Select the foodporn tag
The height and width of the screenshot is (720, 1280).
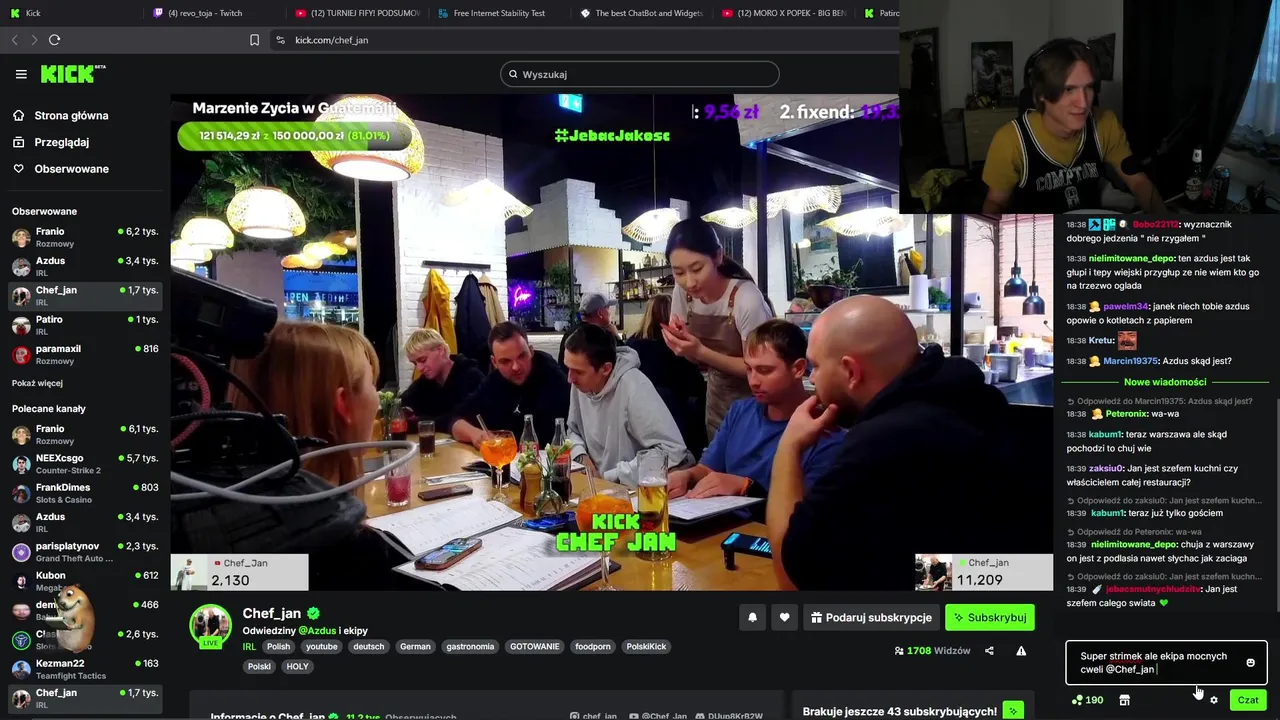click(592, 647)
